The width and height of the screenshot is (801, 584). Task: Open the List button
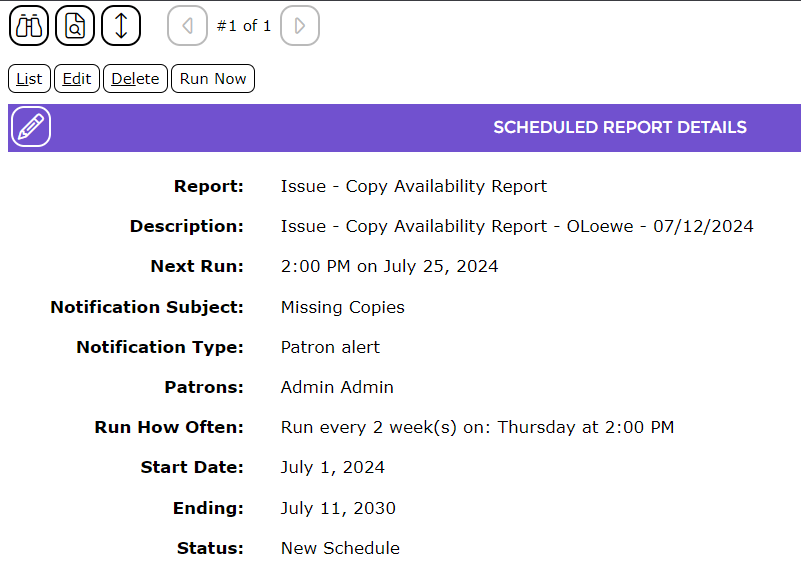point(29,79)
